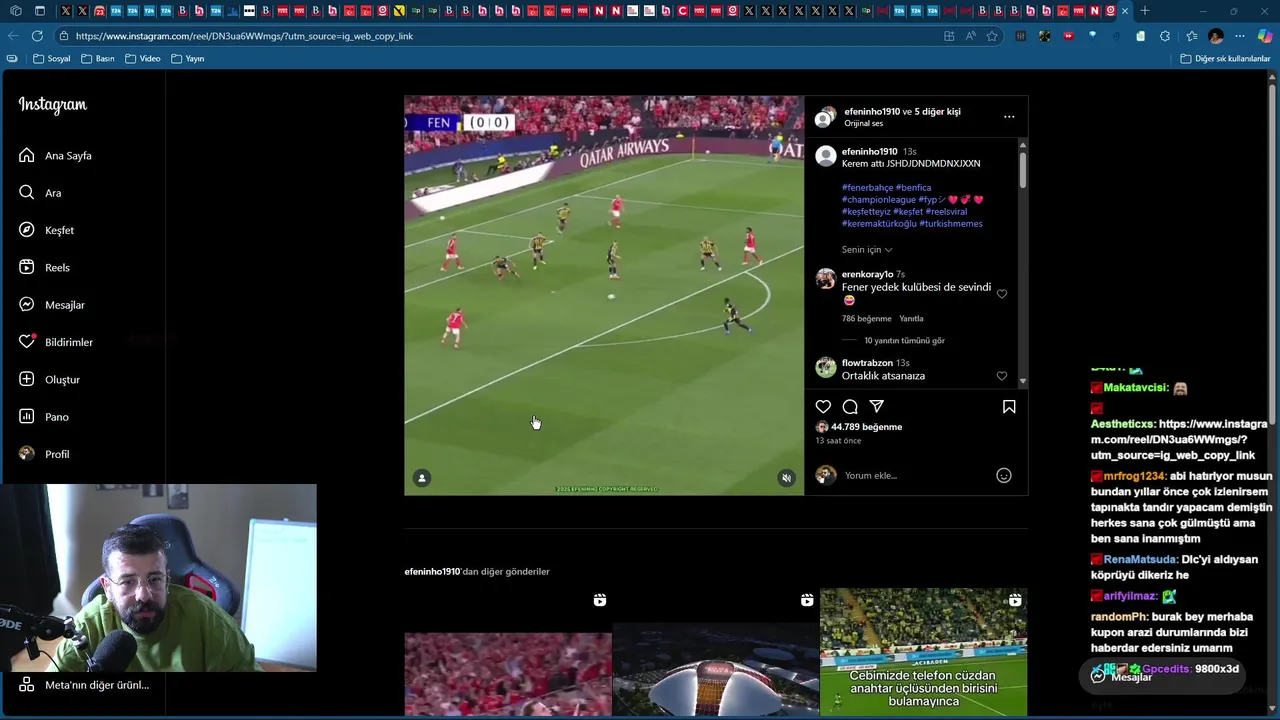Image resolution: width=1280 pixels, height=720 pixels.
Task: Open #fenerbahçe hashtag
Action: pyautogui.click(x=866, y=188)
